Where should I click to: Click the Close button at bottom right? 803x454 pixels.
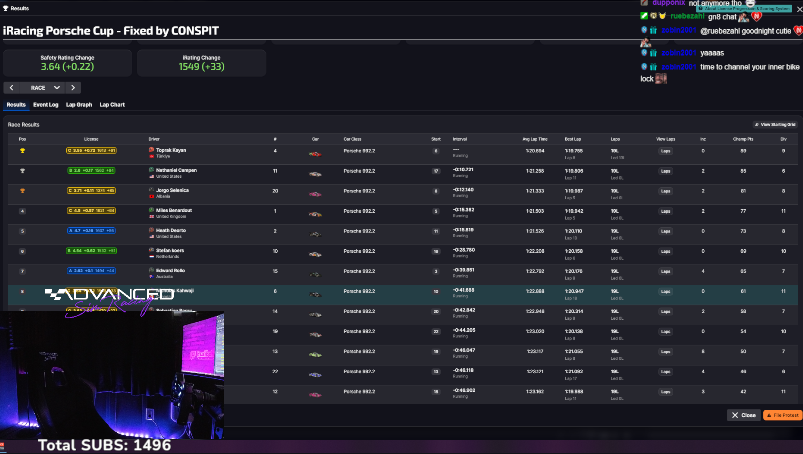pos(744,415)
